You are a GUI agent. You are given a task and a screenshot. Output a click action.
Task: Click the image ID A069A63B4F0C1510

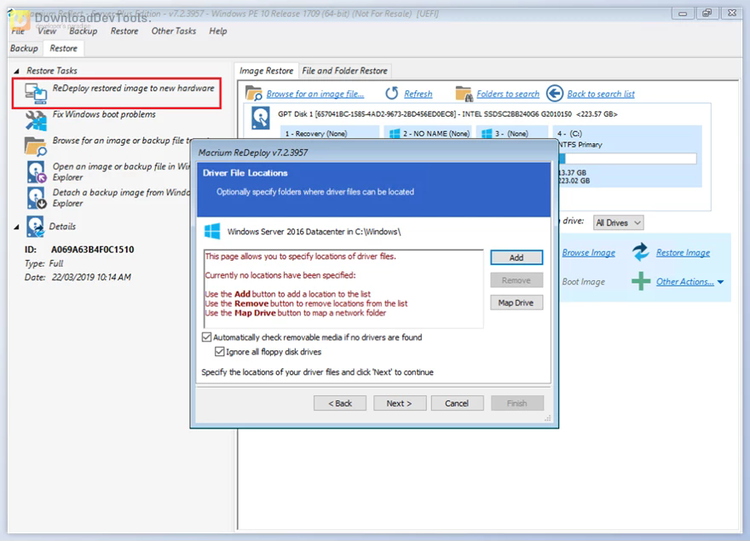click(92, 249)
